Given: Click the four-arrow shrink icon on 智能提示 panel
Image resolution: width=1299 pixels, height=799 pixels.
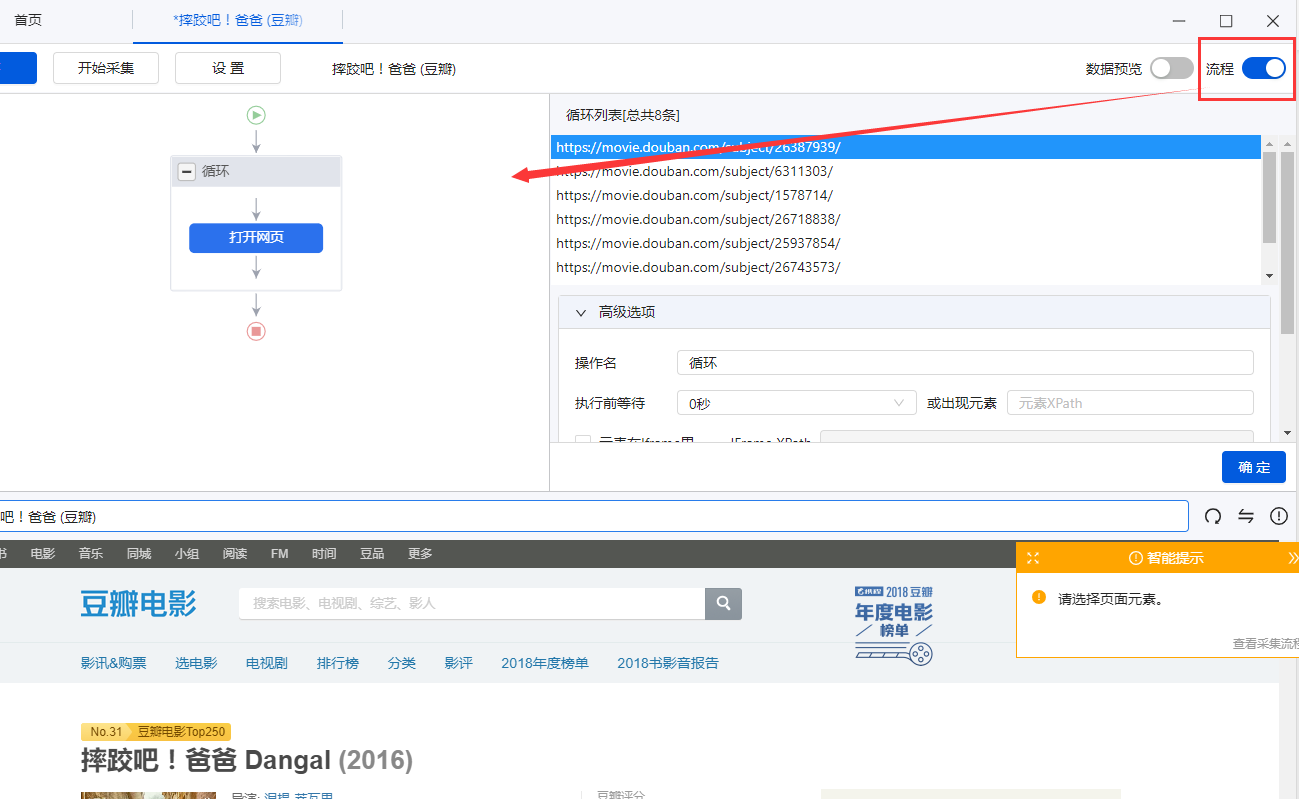Looking at the screenshot, I should click(1033, 558).
